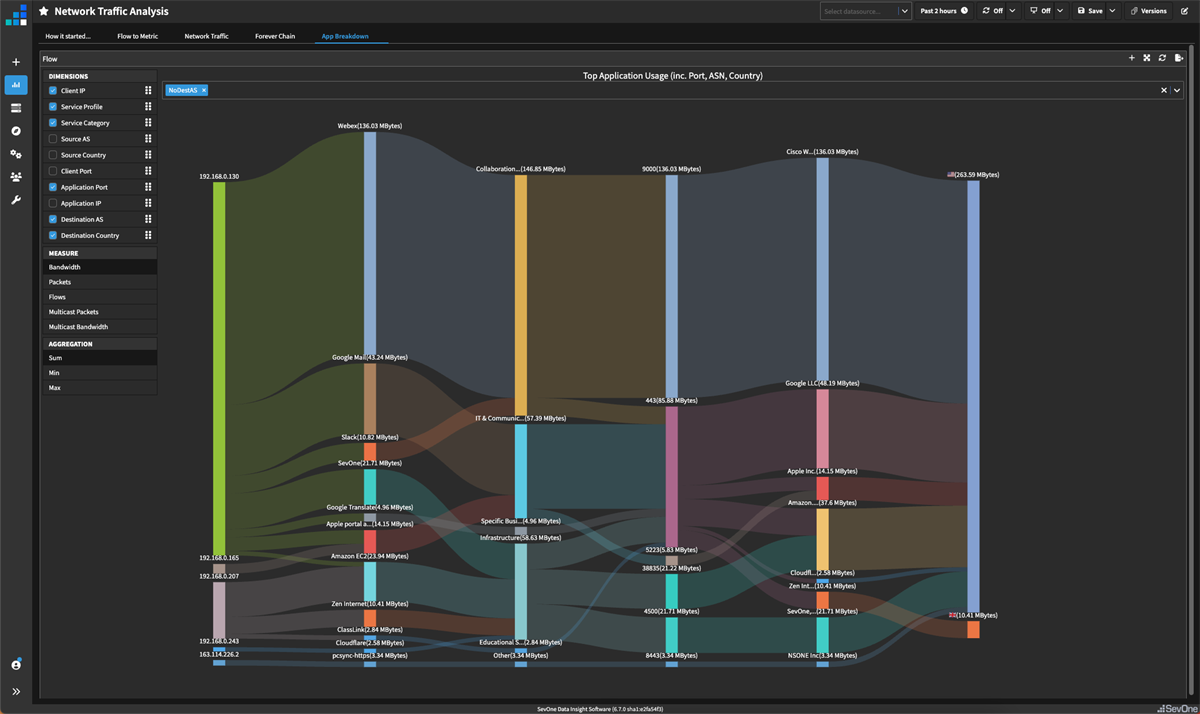Click drag handle beside Service Profile
This screenshot has height=714, width=1200.
pos(148,107)
